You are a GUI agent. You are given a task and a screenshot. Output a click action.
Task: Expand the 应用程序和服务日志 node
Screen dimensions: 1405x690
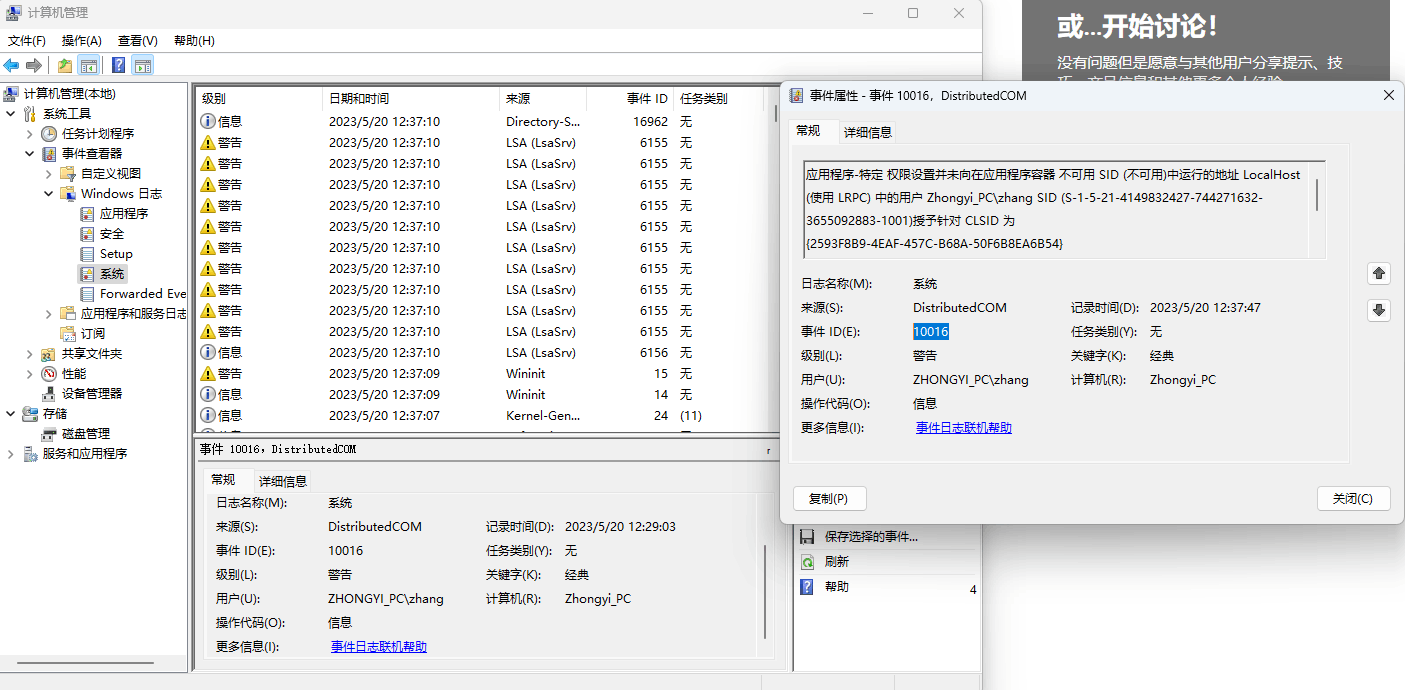(48, 314)
